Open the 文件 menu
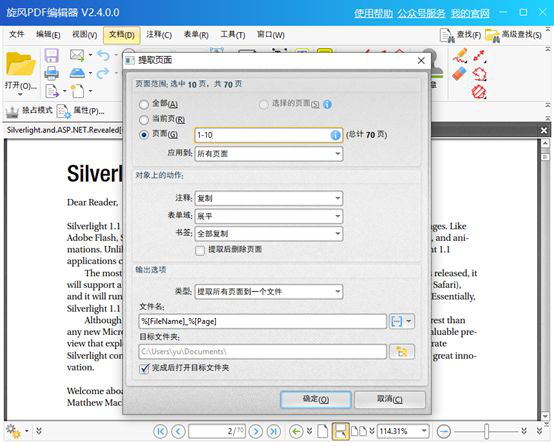This screenshot has height=446, width=554. (17, 34)
